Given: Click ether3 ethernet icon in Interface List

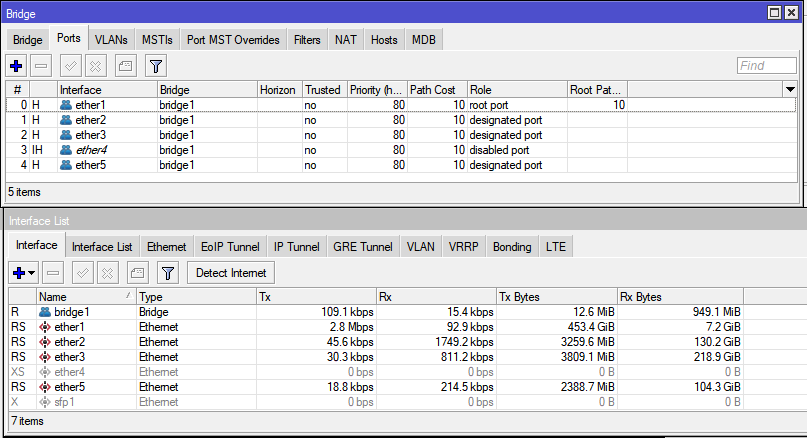Looking at the screenshot, I should 45,357.
